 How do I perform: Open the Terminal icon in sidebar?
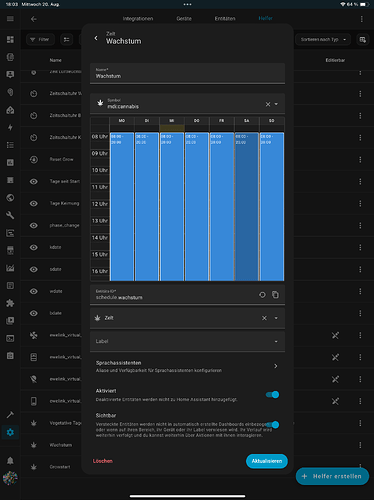coord(10,338)
